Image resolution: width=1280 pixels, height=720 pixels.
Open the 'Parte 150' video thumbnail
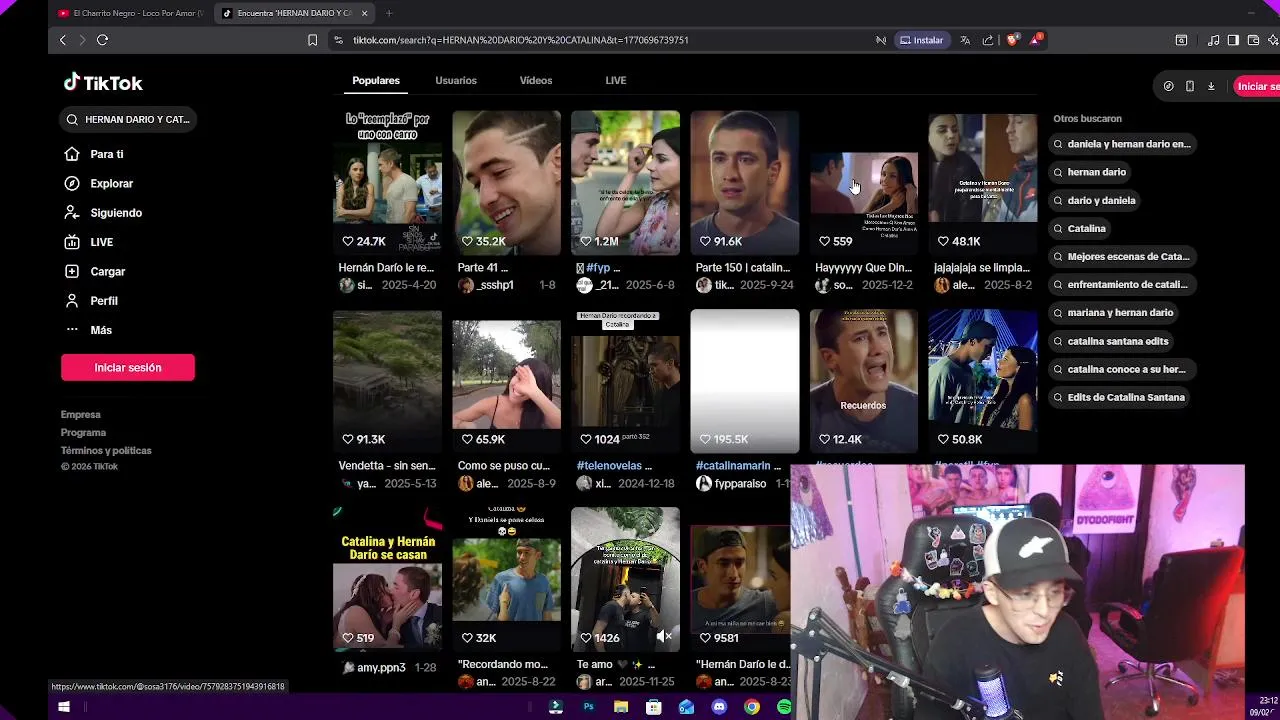click(x=744, y=182)
